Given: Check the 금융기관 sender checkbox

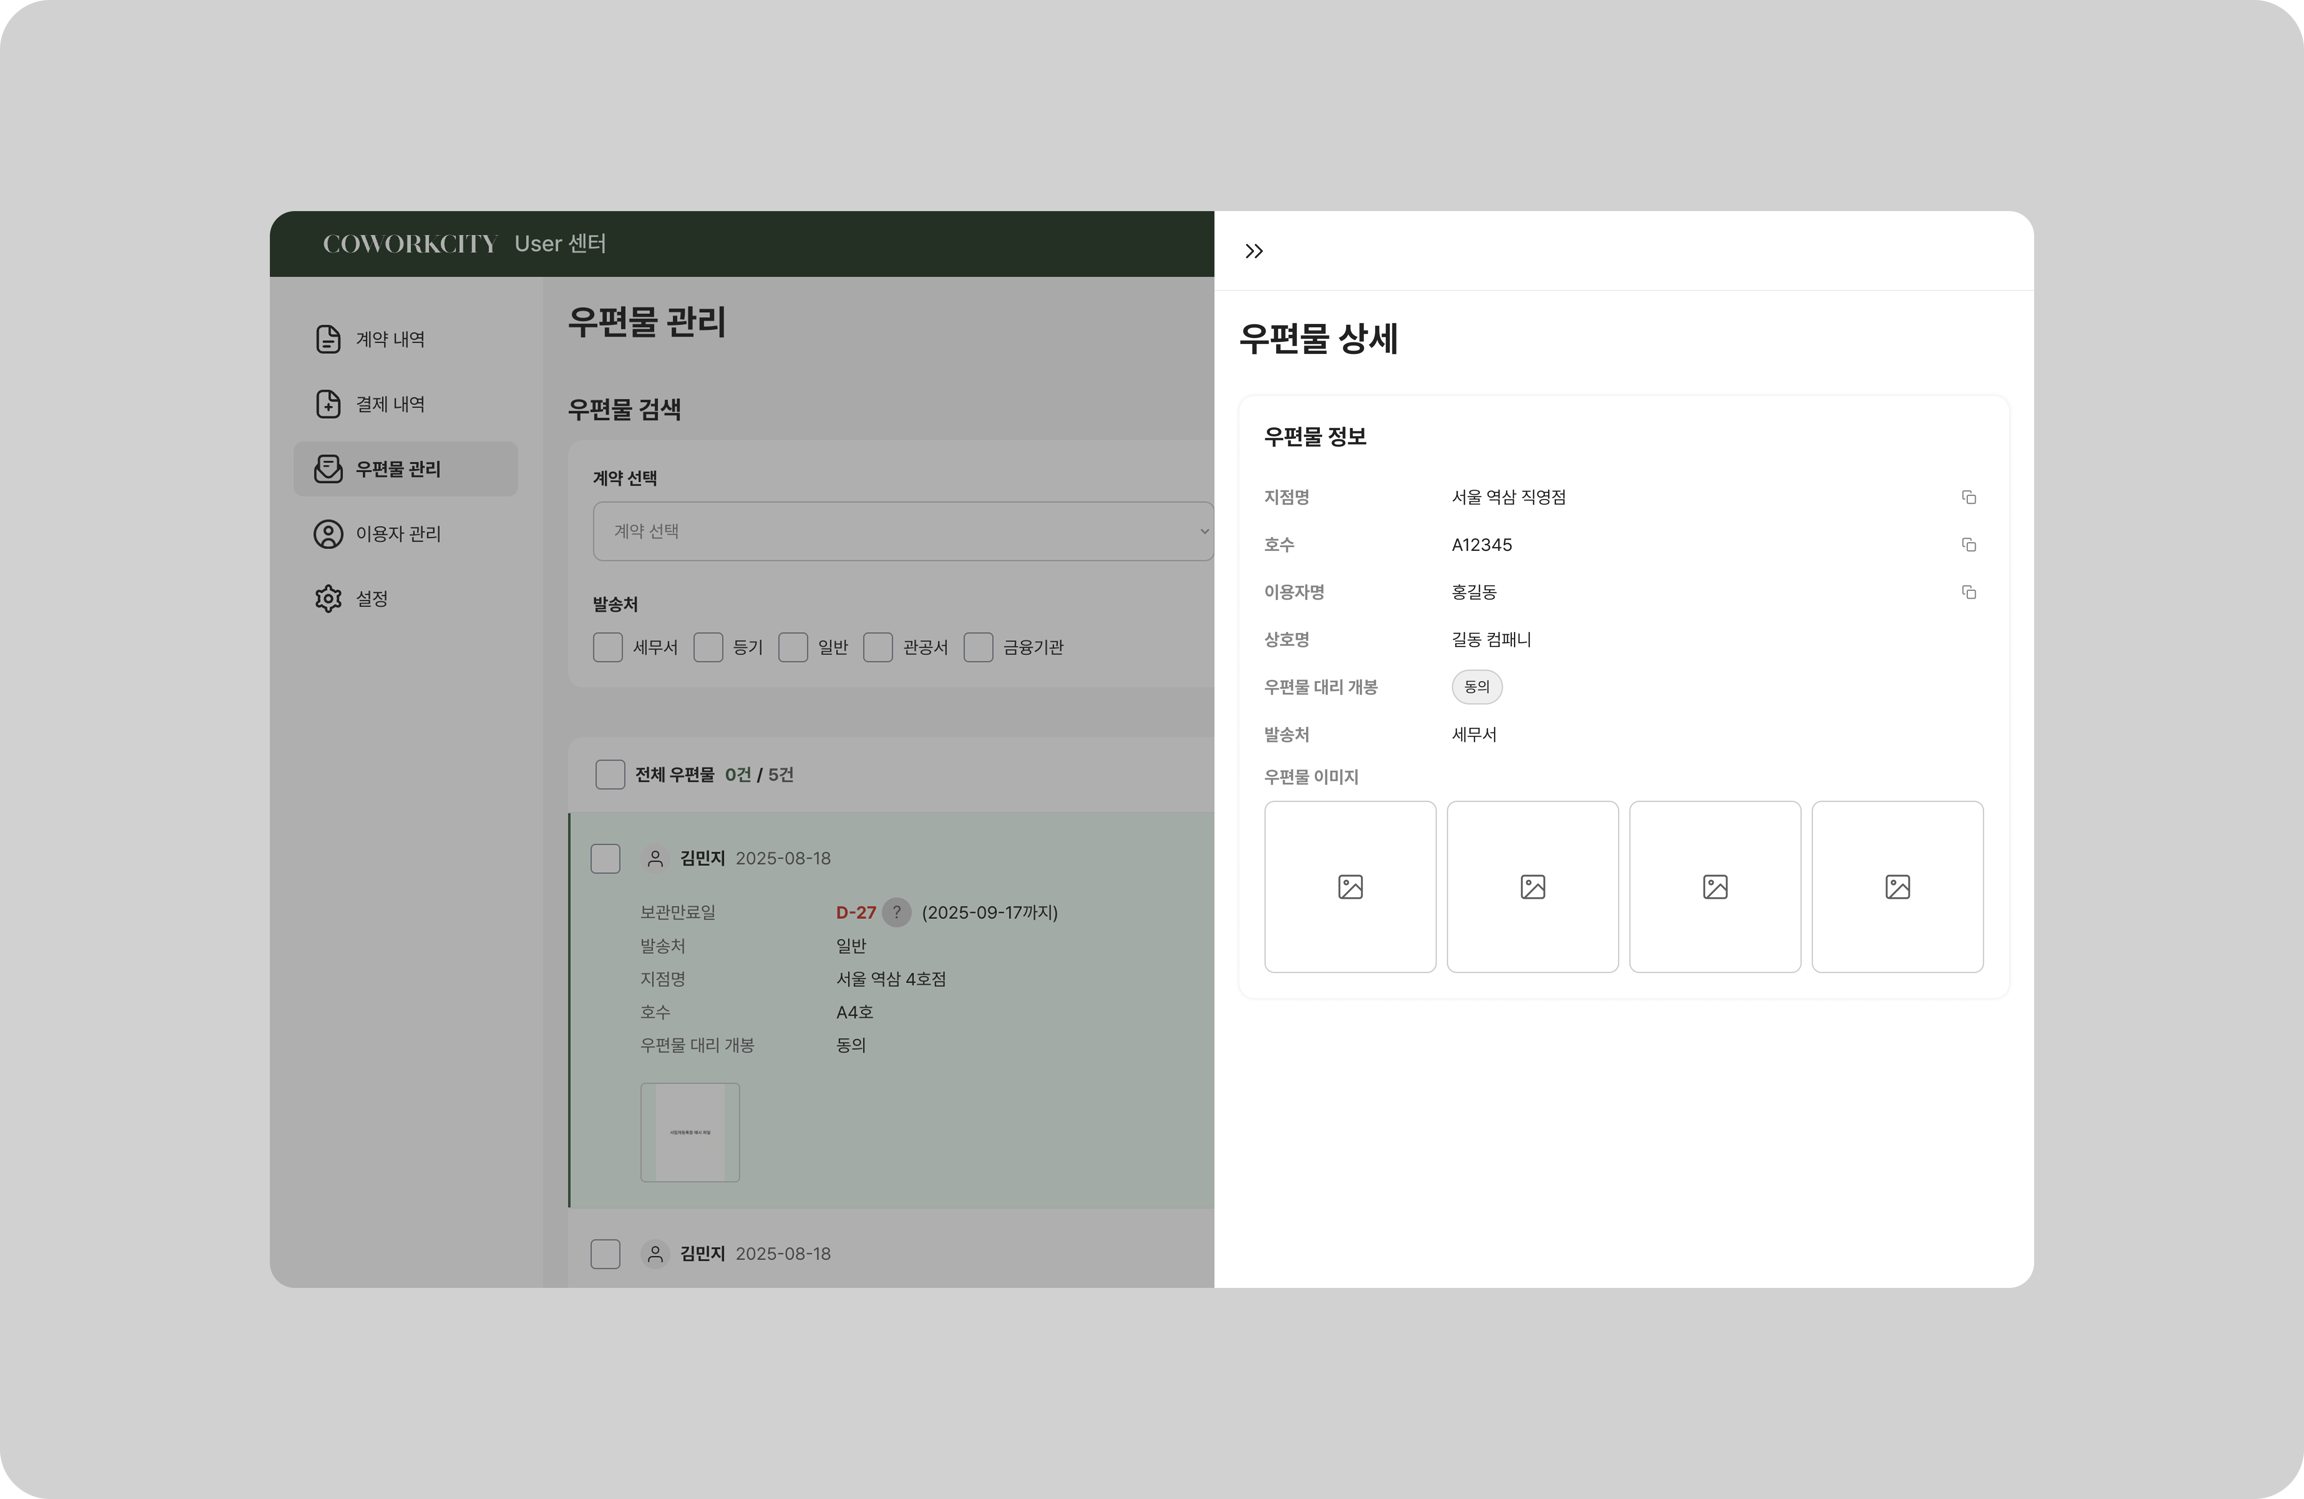Looking at the screenshot, I should (x=978, y=647).
